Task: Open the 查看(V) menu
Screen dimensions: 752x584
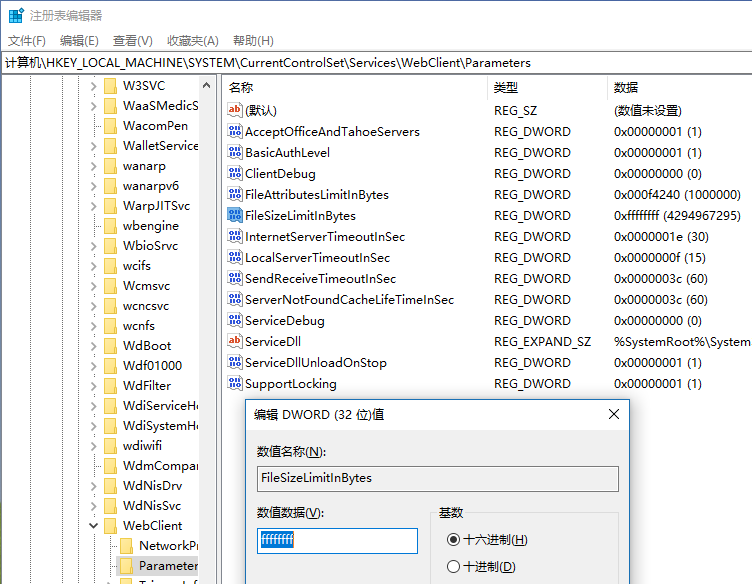Action: click(x=132, y=41)
